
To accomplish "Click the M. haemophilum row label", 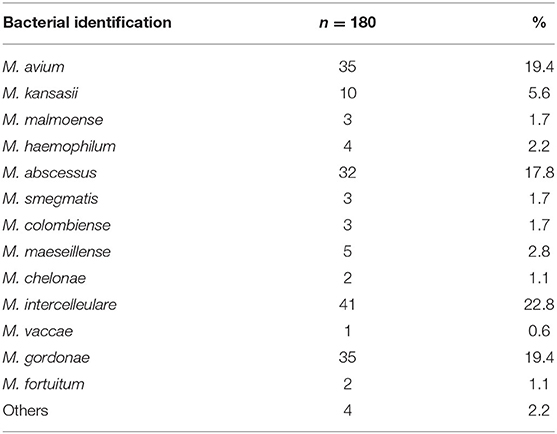I will point(59,146).
